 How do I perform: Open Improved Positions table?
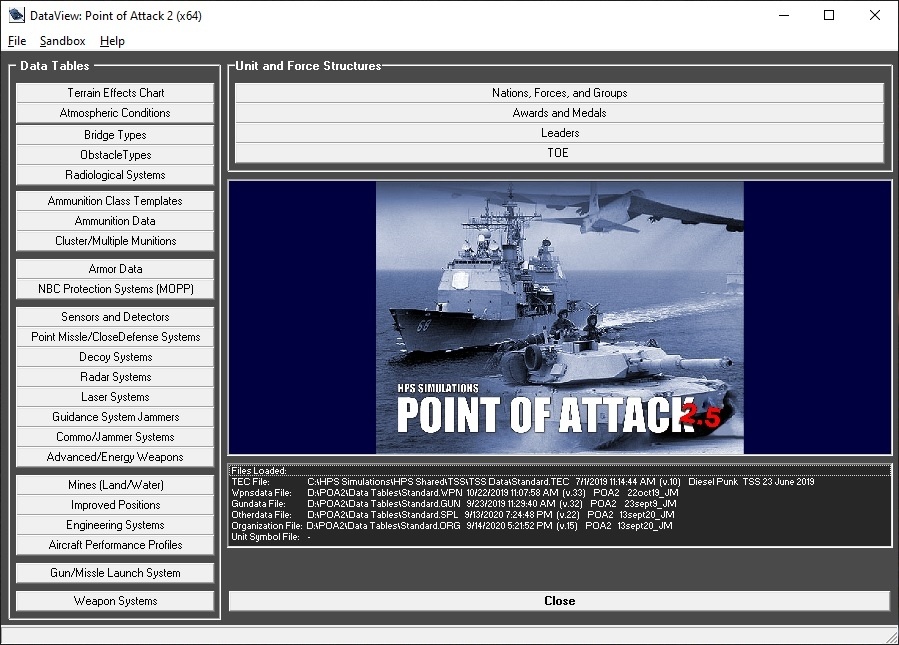[115, 505]
